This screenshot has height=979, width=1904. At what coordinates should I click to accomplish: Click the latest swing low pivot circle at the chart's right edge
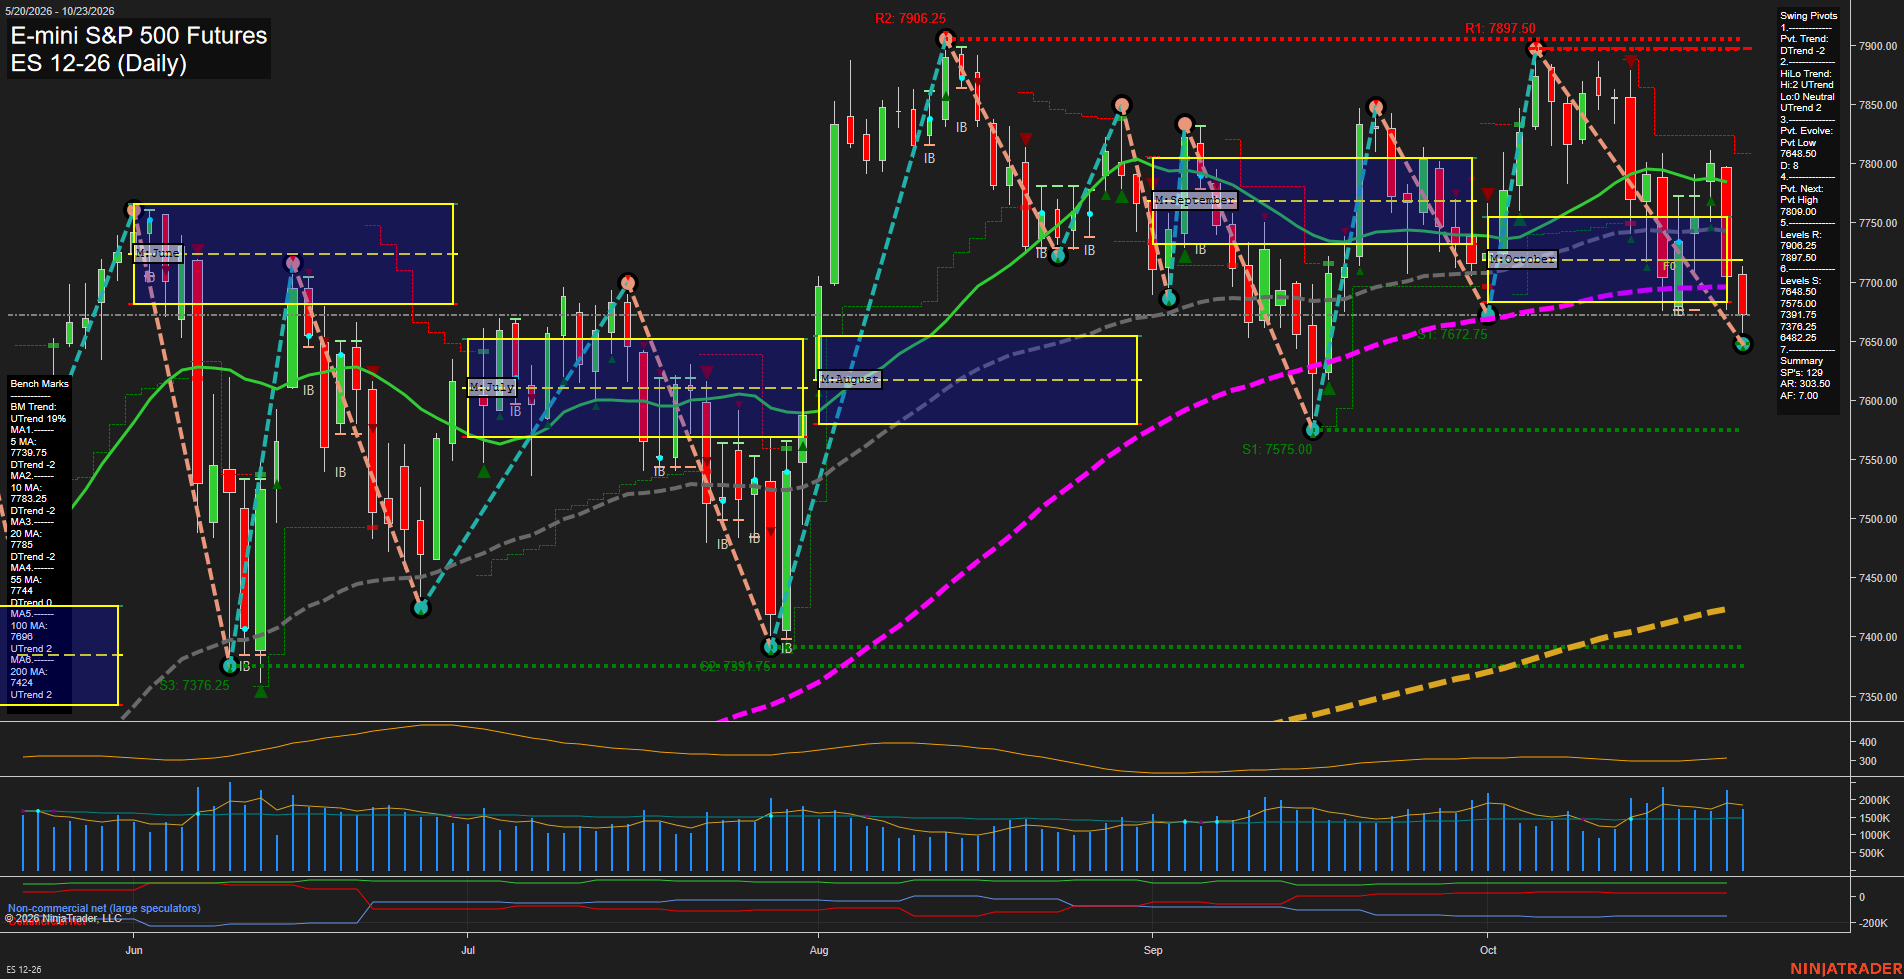[1743, 344]
